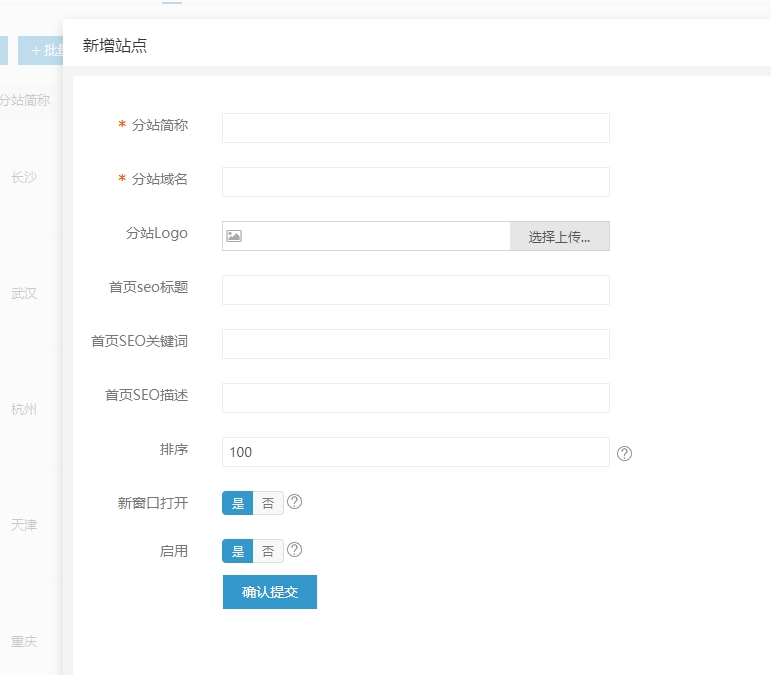Select the 首页SEO关键词 input field
The width and height of the screenshot is (771, 675).
415,344
